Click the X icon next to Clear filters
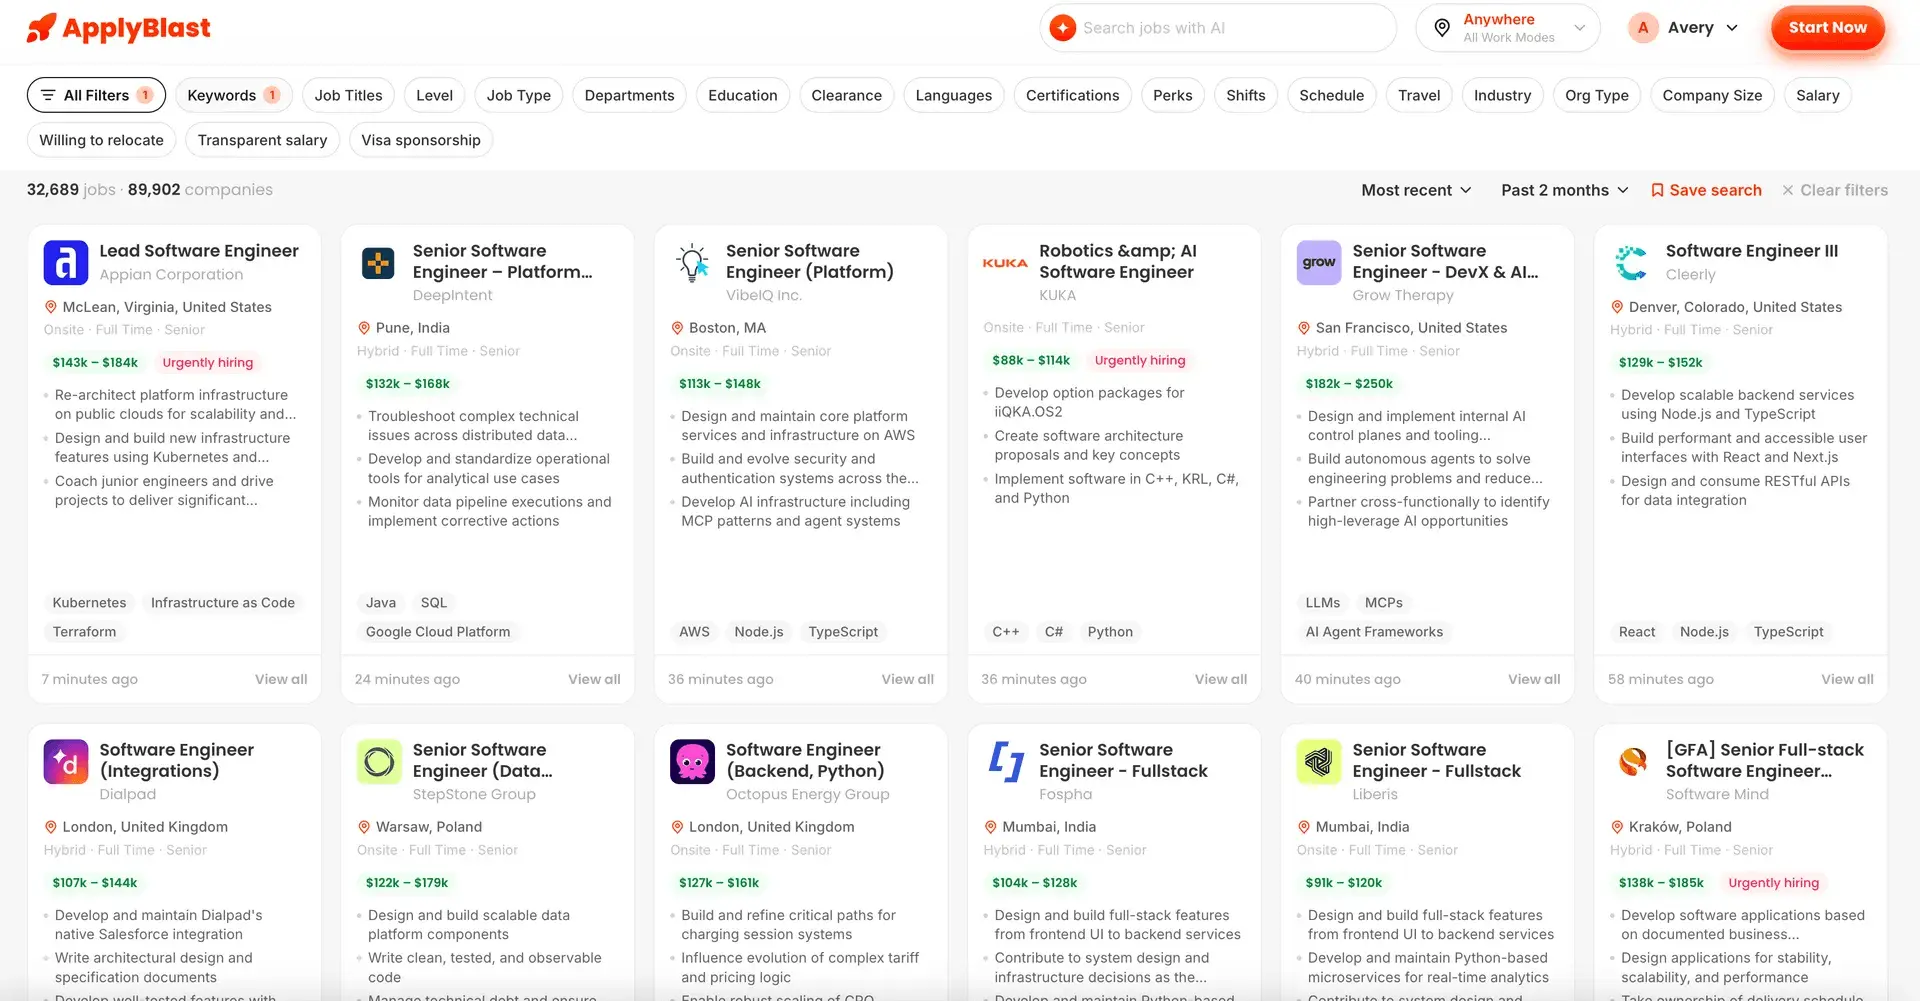 tap(1788, 190)
